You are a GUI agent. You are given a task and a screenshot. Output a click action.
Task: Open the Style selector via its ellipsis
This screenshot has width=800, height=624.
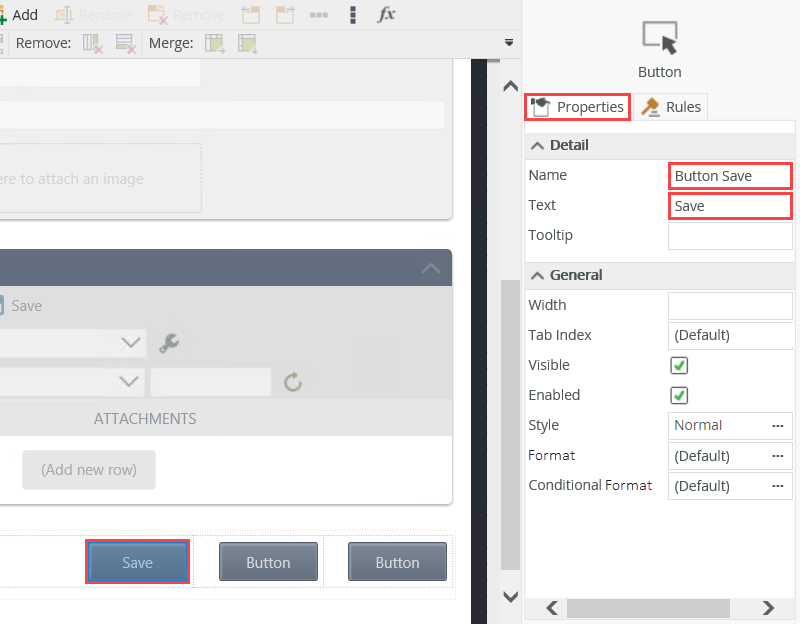pos(779,425)
